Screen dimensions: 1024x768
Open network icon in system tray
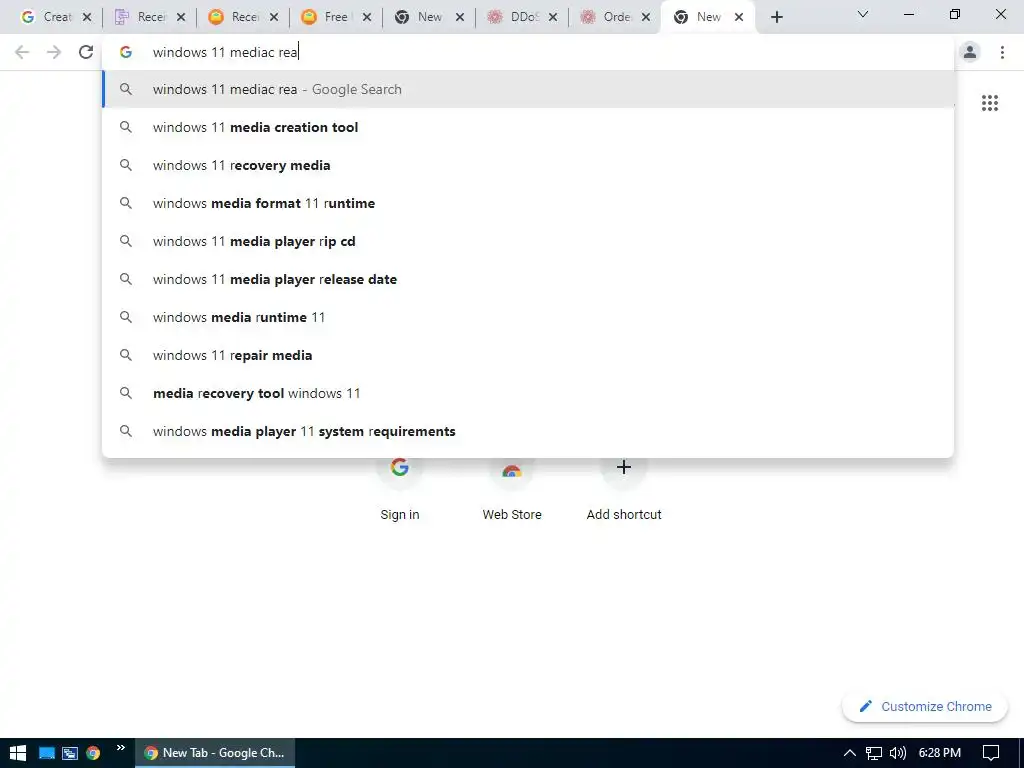[x=874, y=753]
